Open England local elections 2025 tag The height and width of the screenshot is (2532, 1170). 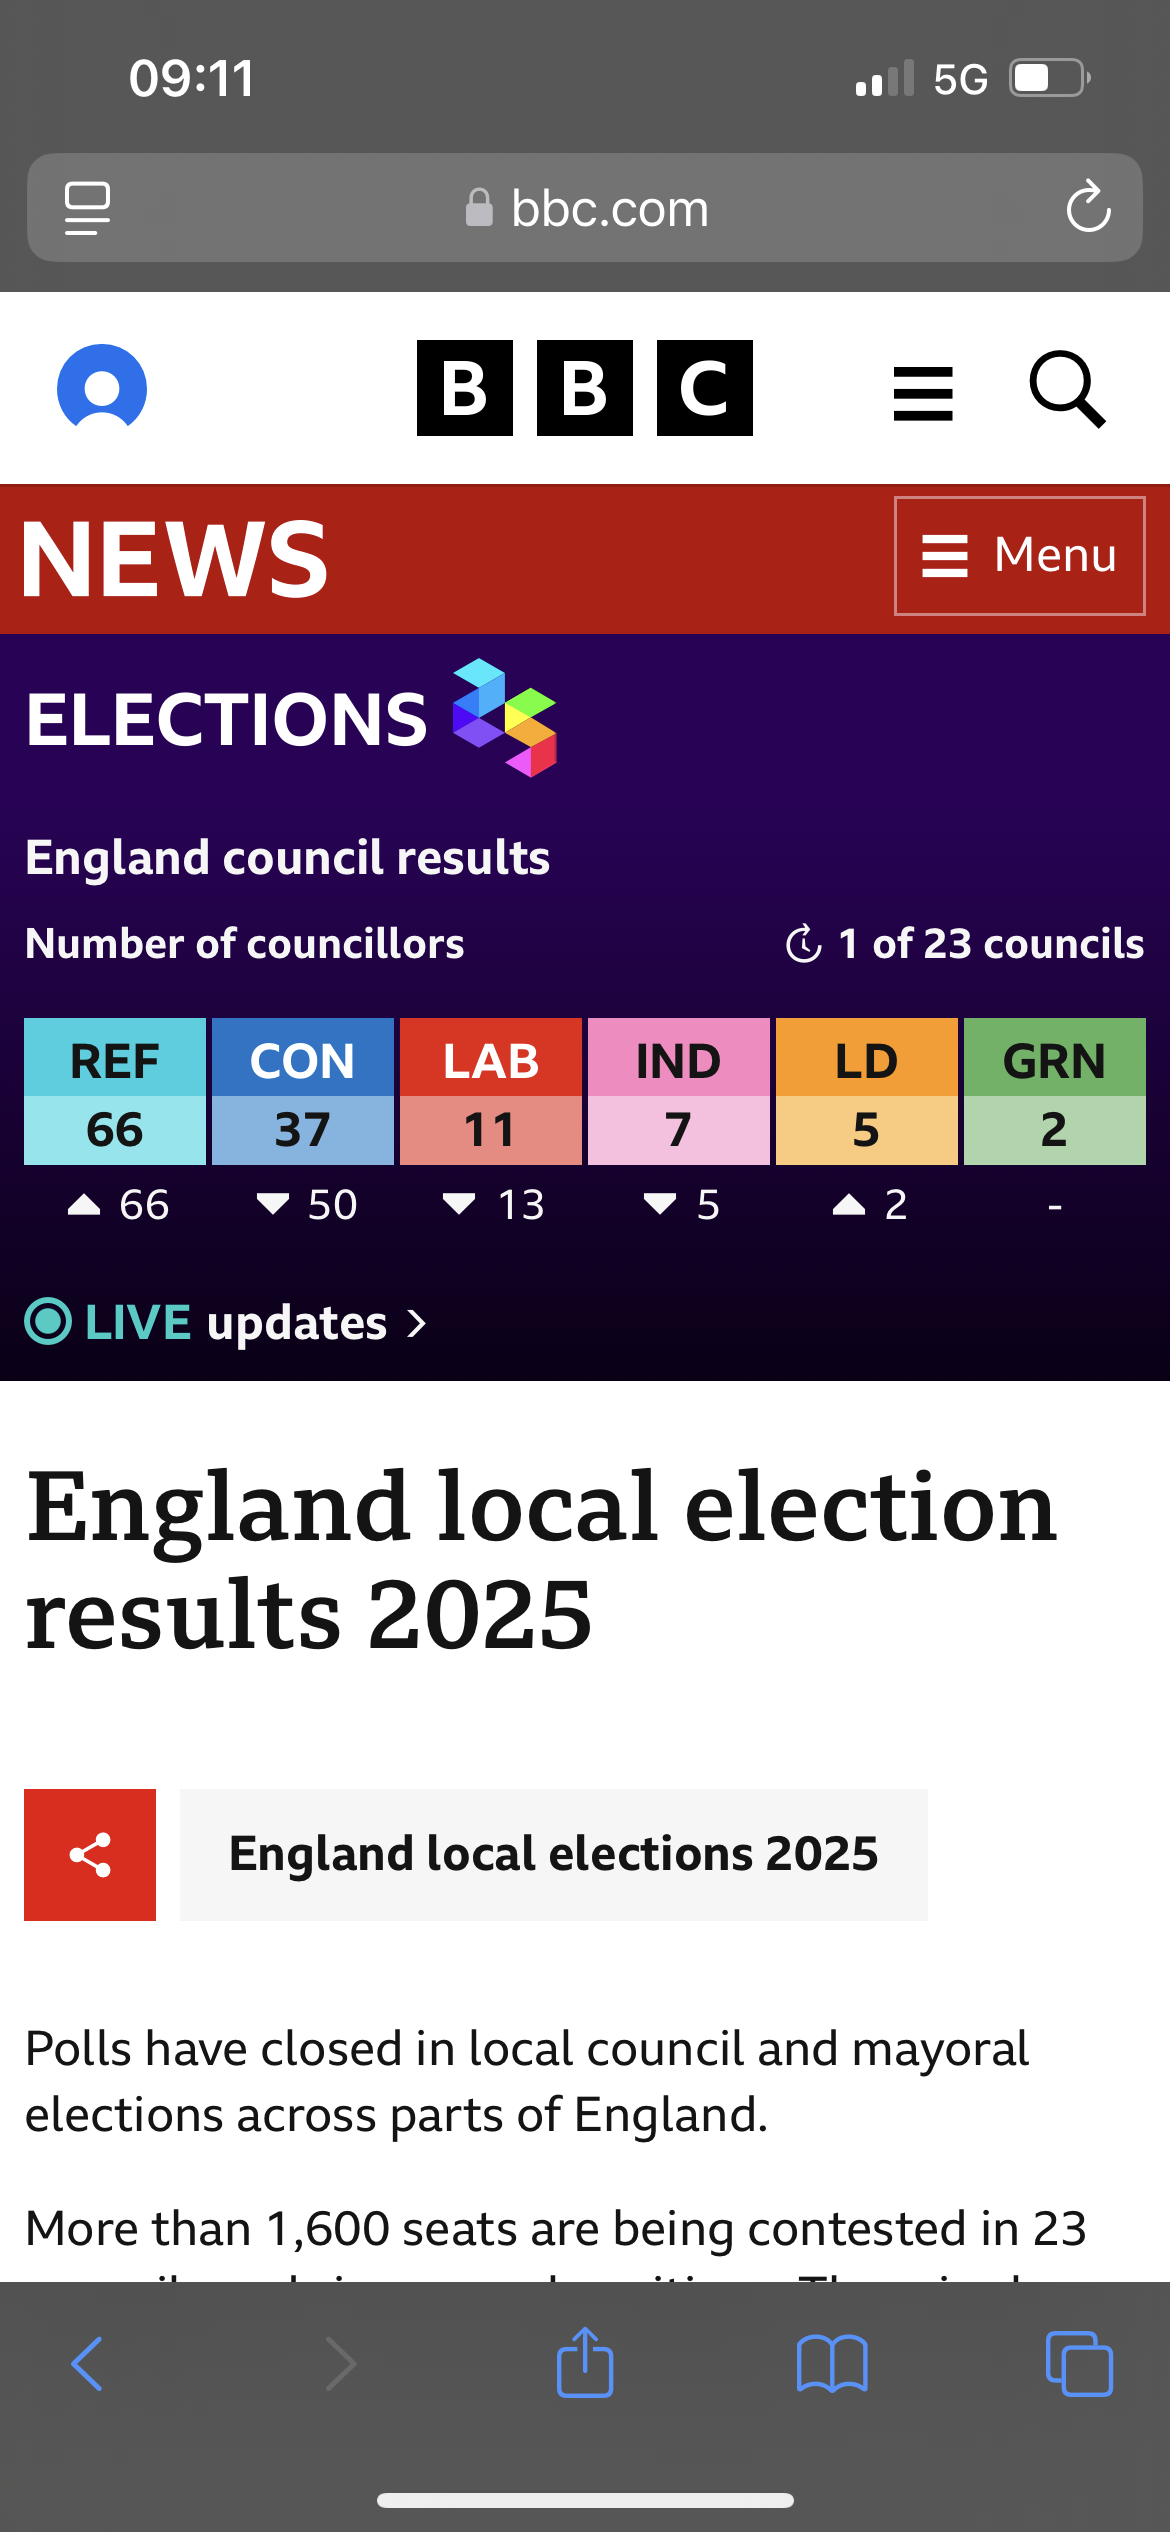tap(554, 1855)
